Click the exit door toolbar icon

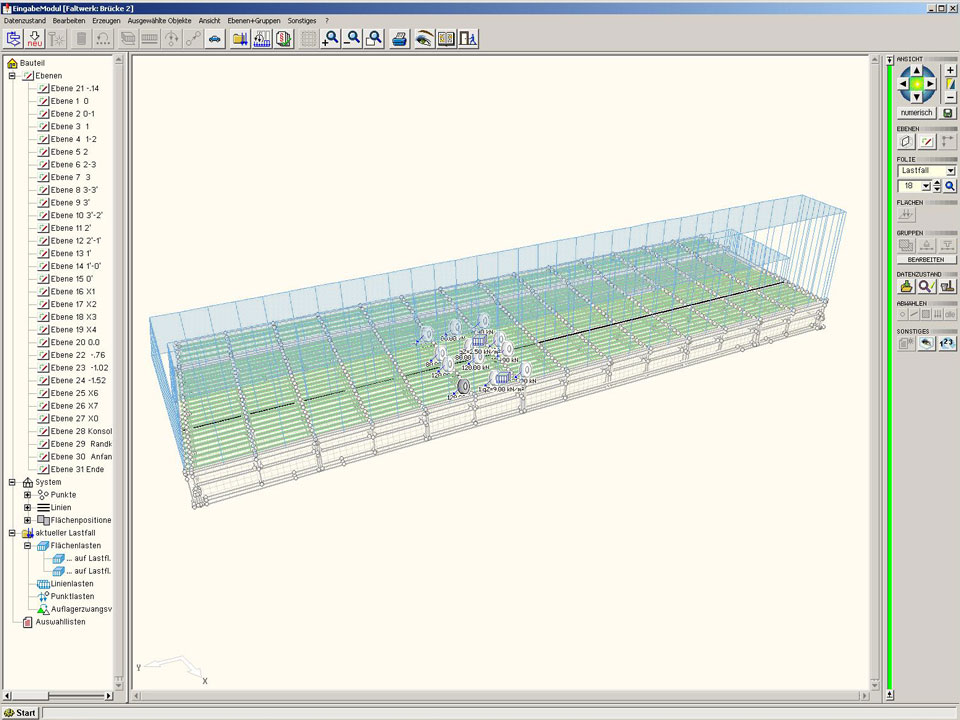[x=468, y=39]
